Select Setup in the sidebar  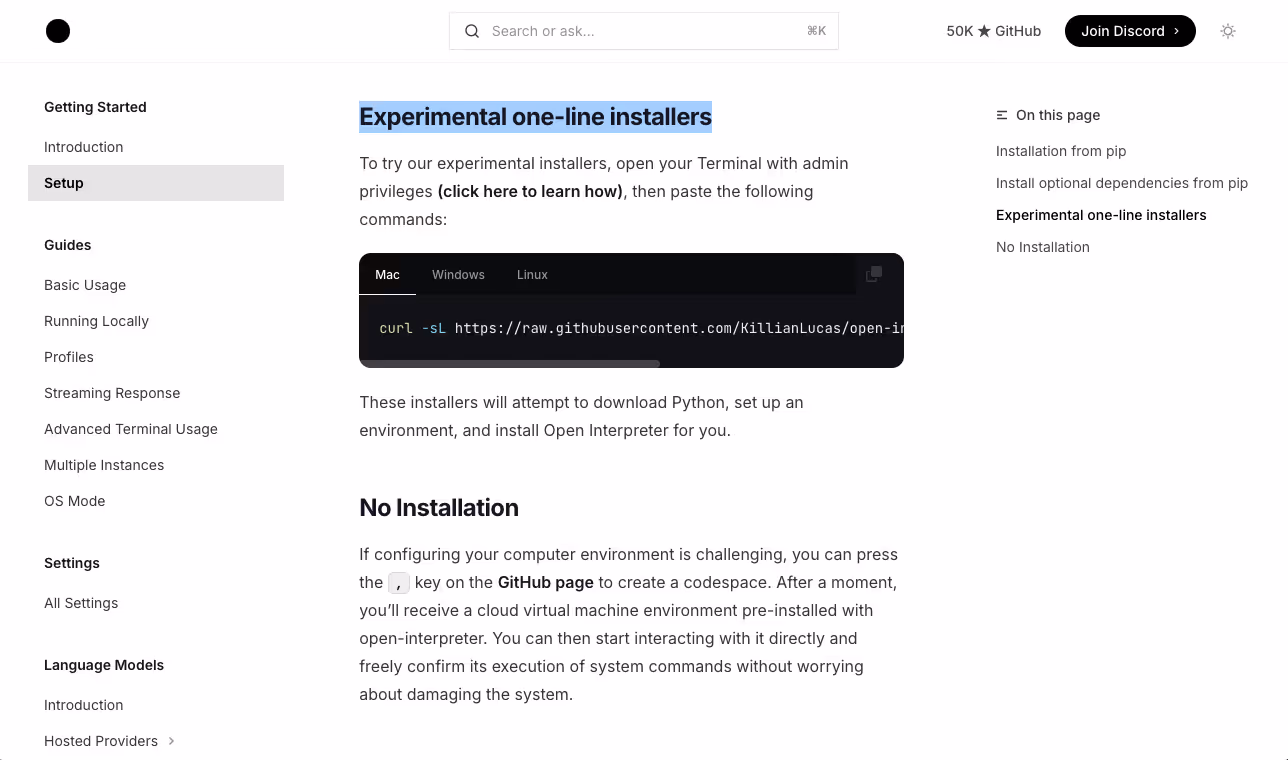[x=156, y=183]
